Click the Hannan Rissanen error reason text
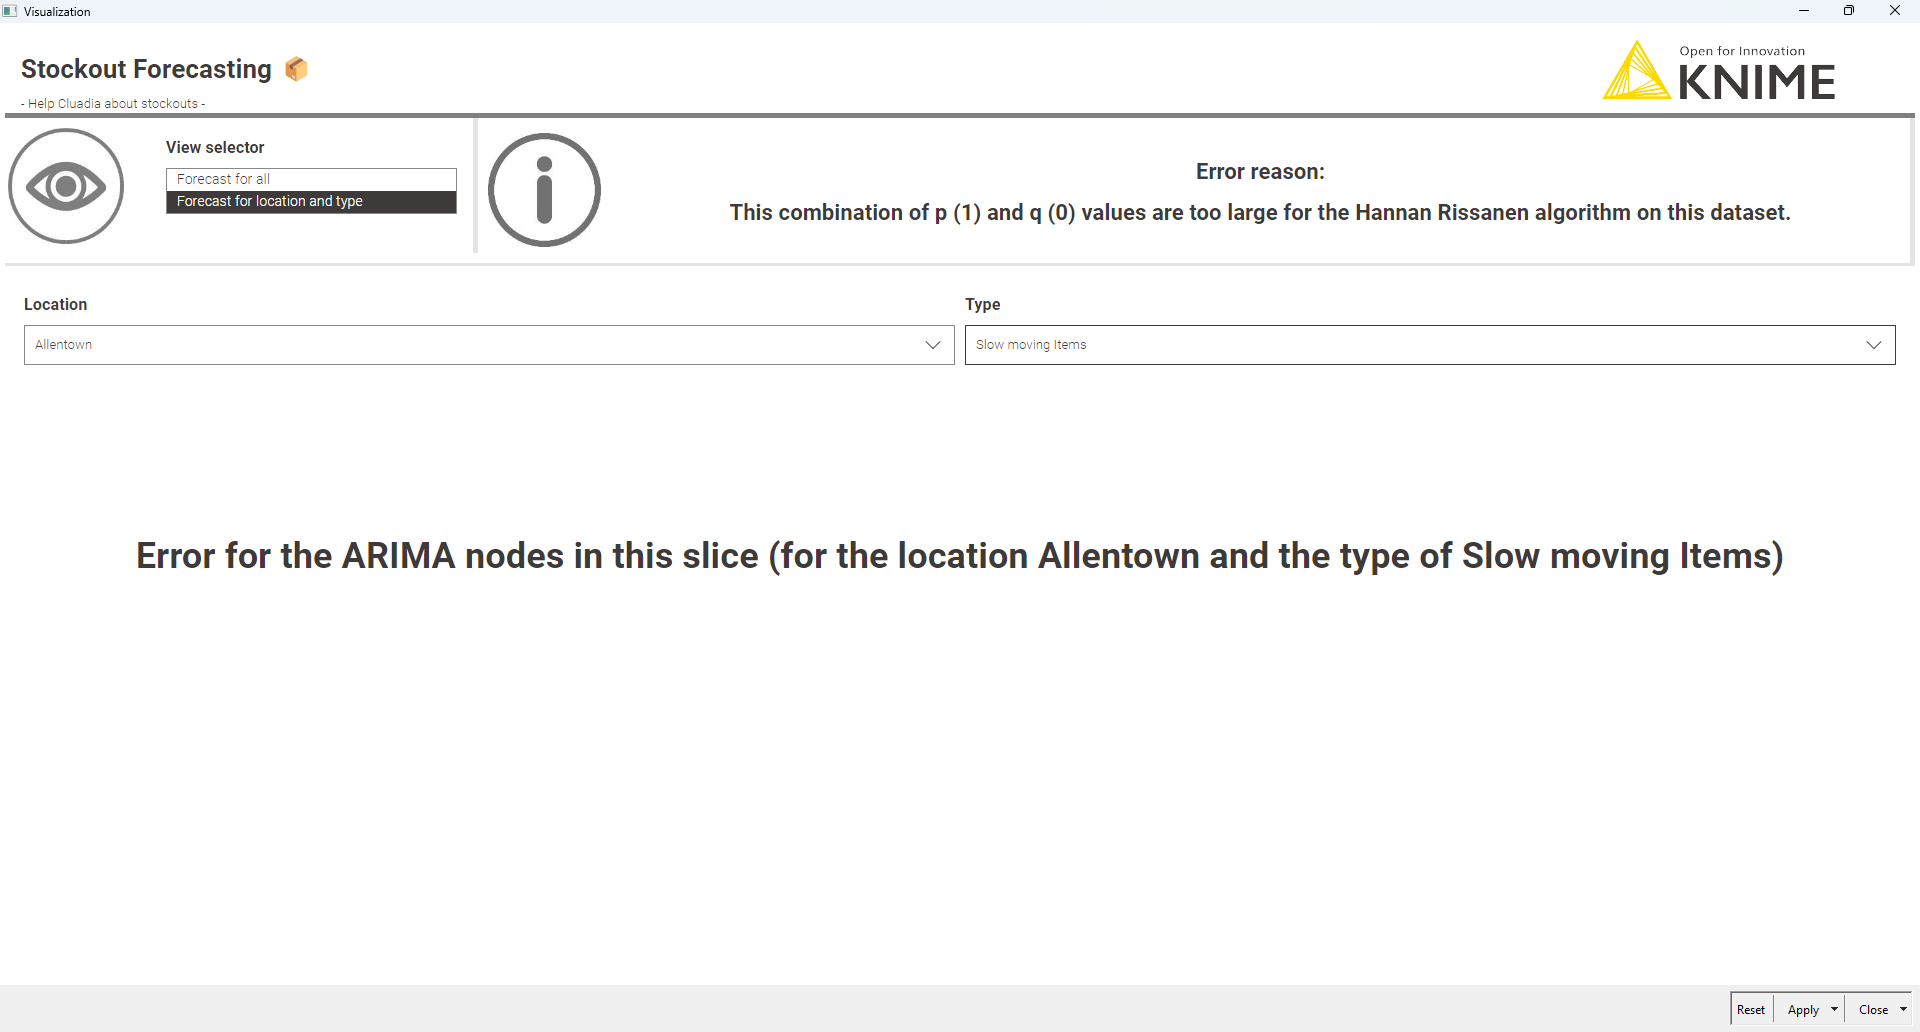Screen dimensions: 1920x1032 1259,213
